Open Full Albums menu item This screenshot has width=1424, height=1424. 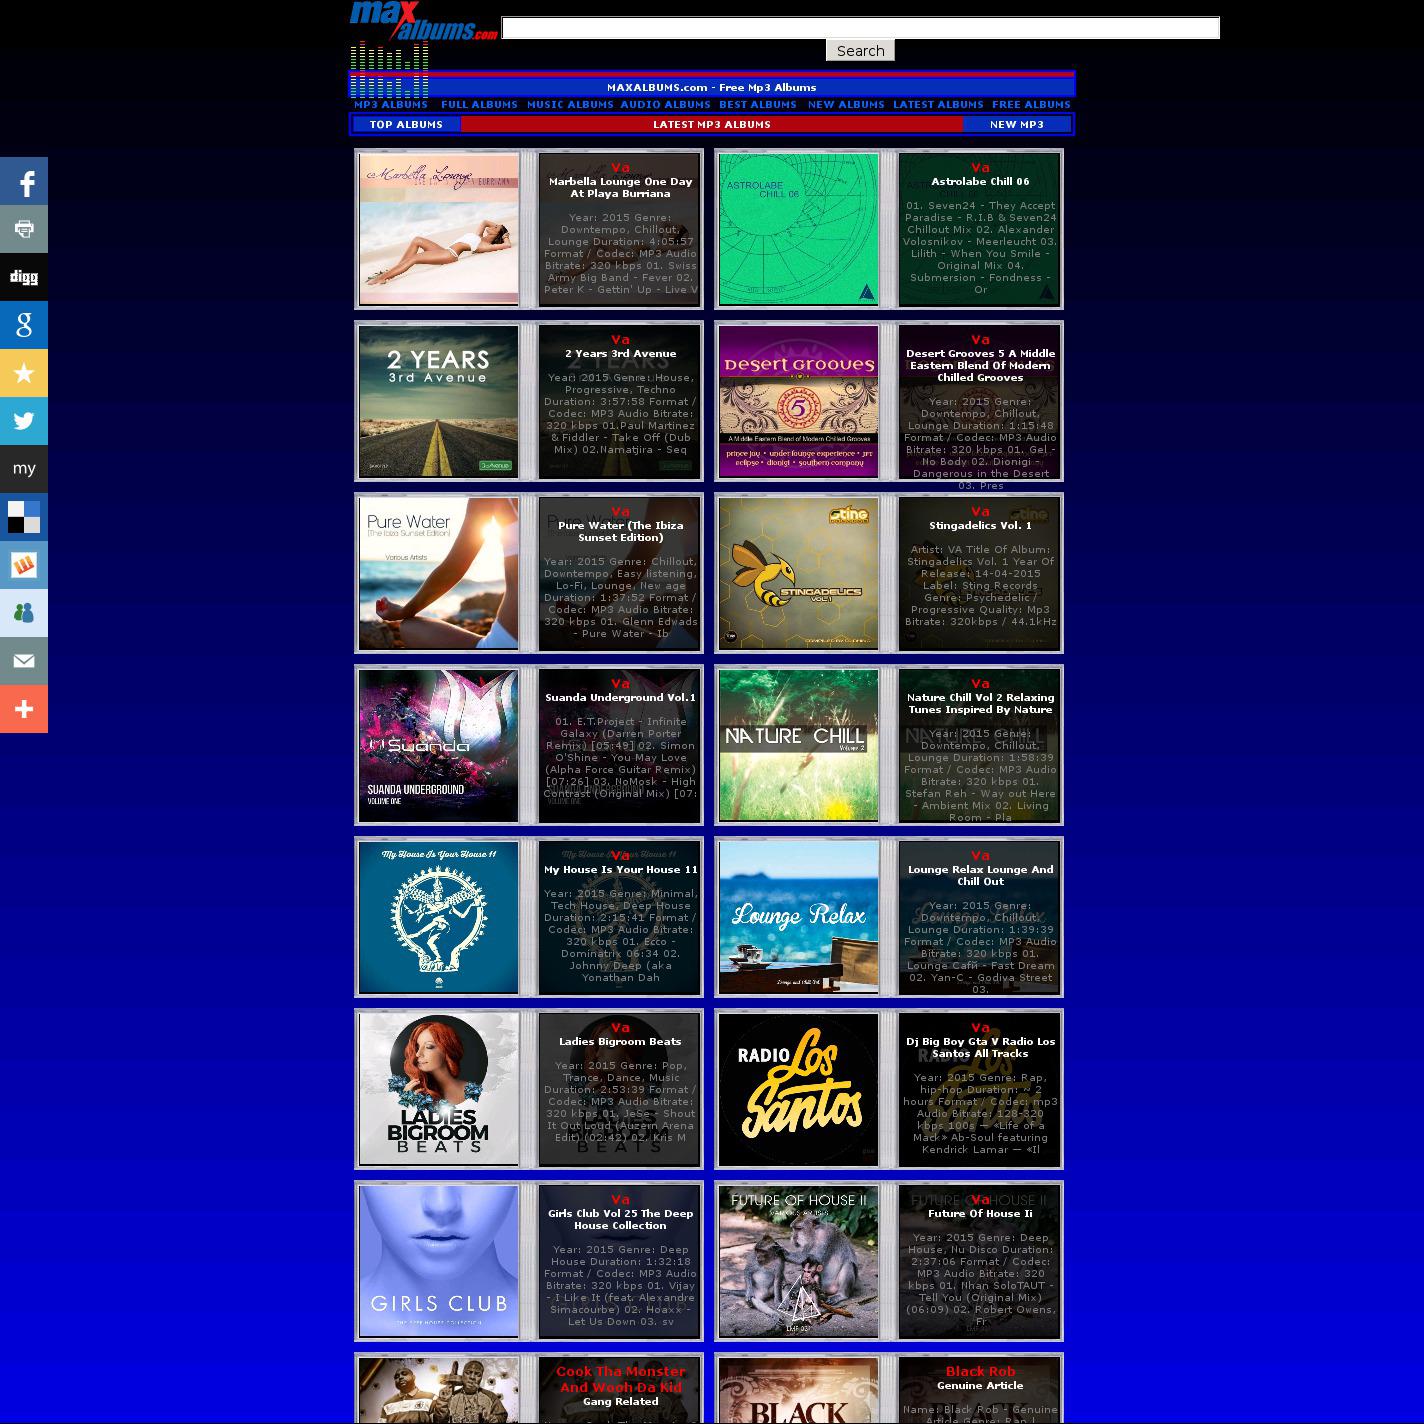click(479, 105)
